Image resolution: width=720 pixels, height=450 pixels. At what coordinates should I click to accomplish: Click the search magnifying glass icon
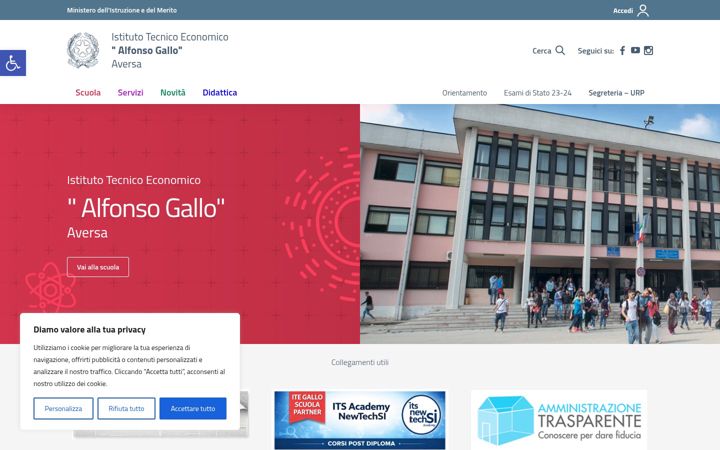(x=560, y=51)
